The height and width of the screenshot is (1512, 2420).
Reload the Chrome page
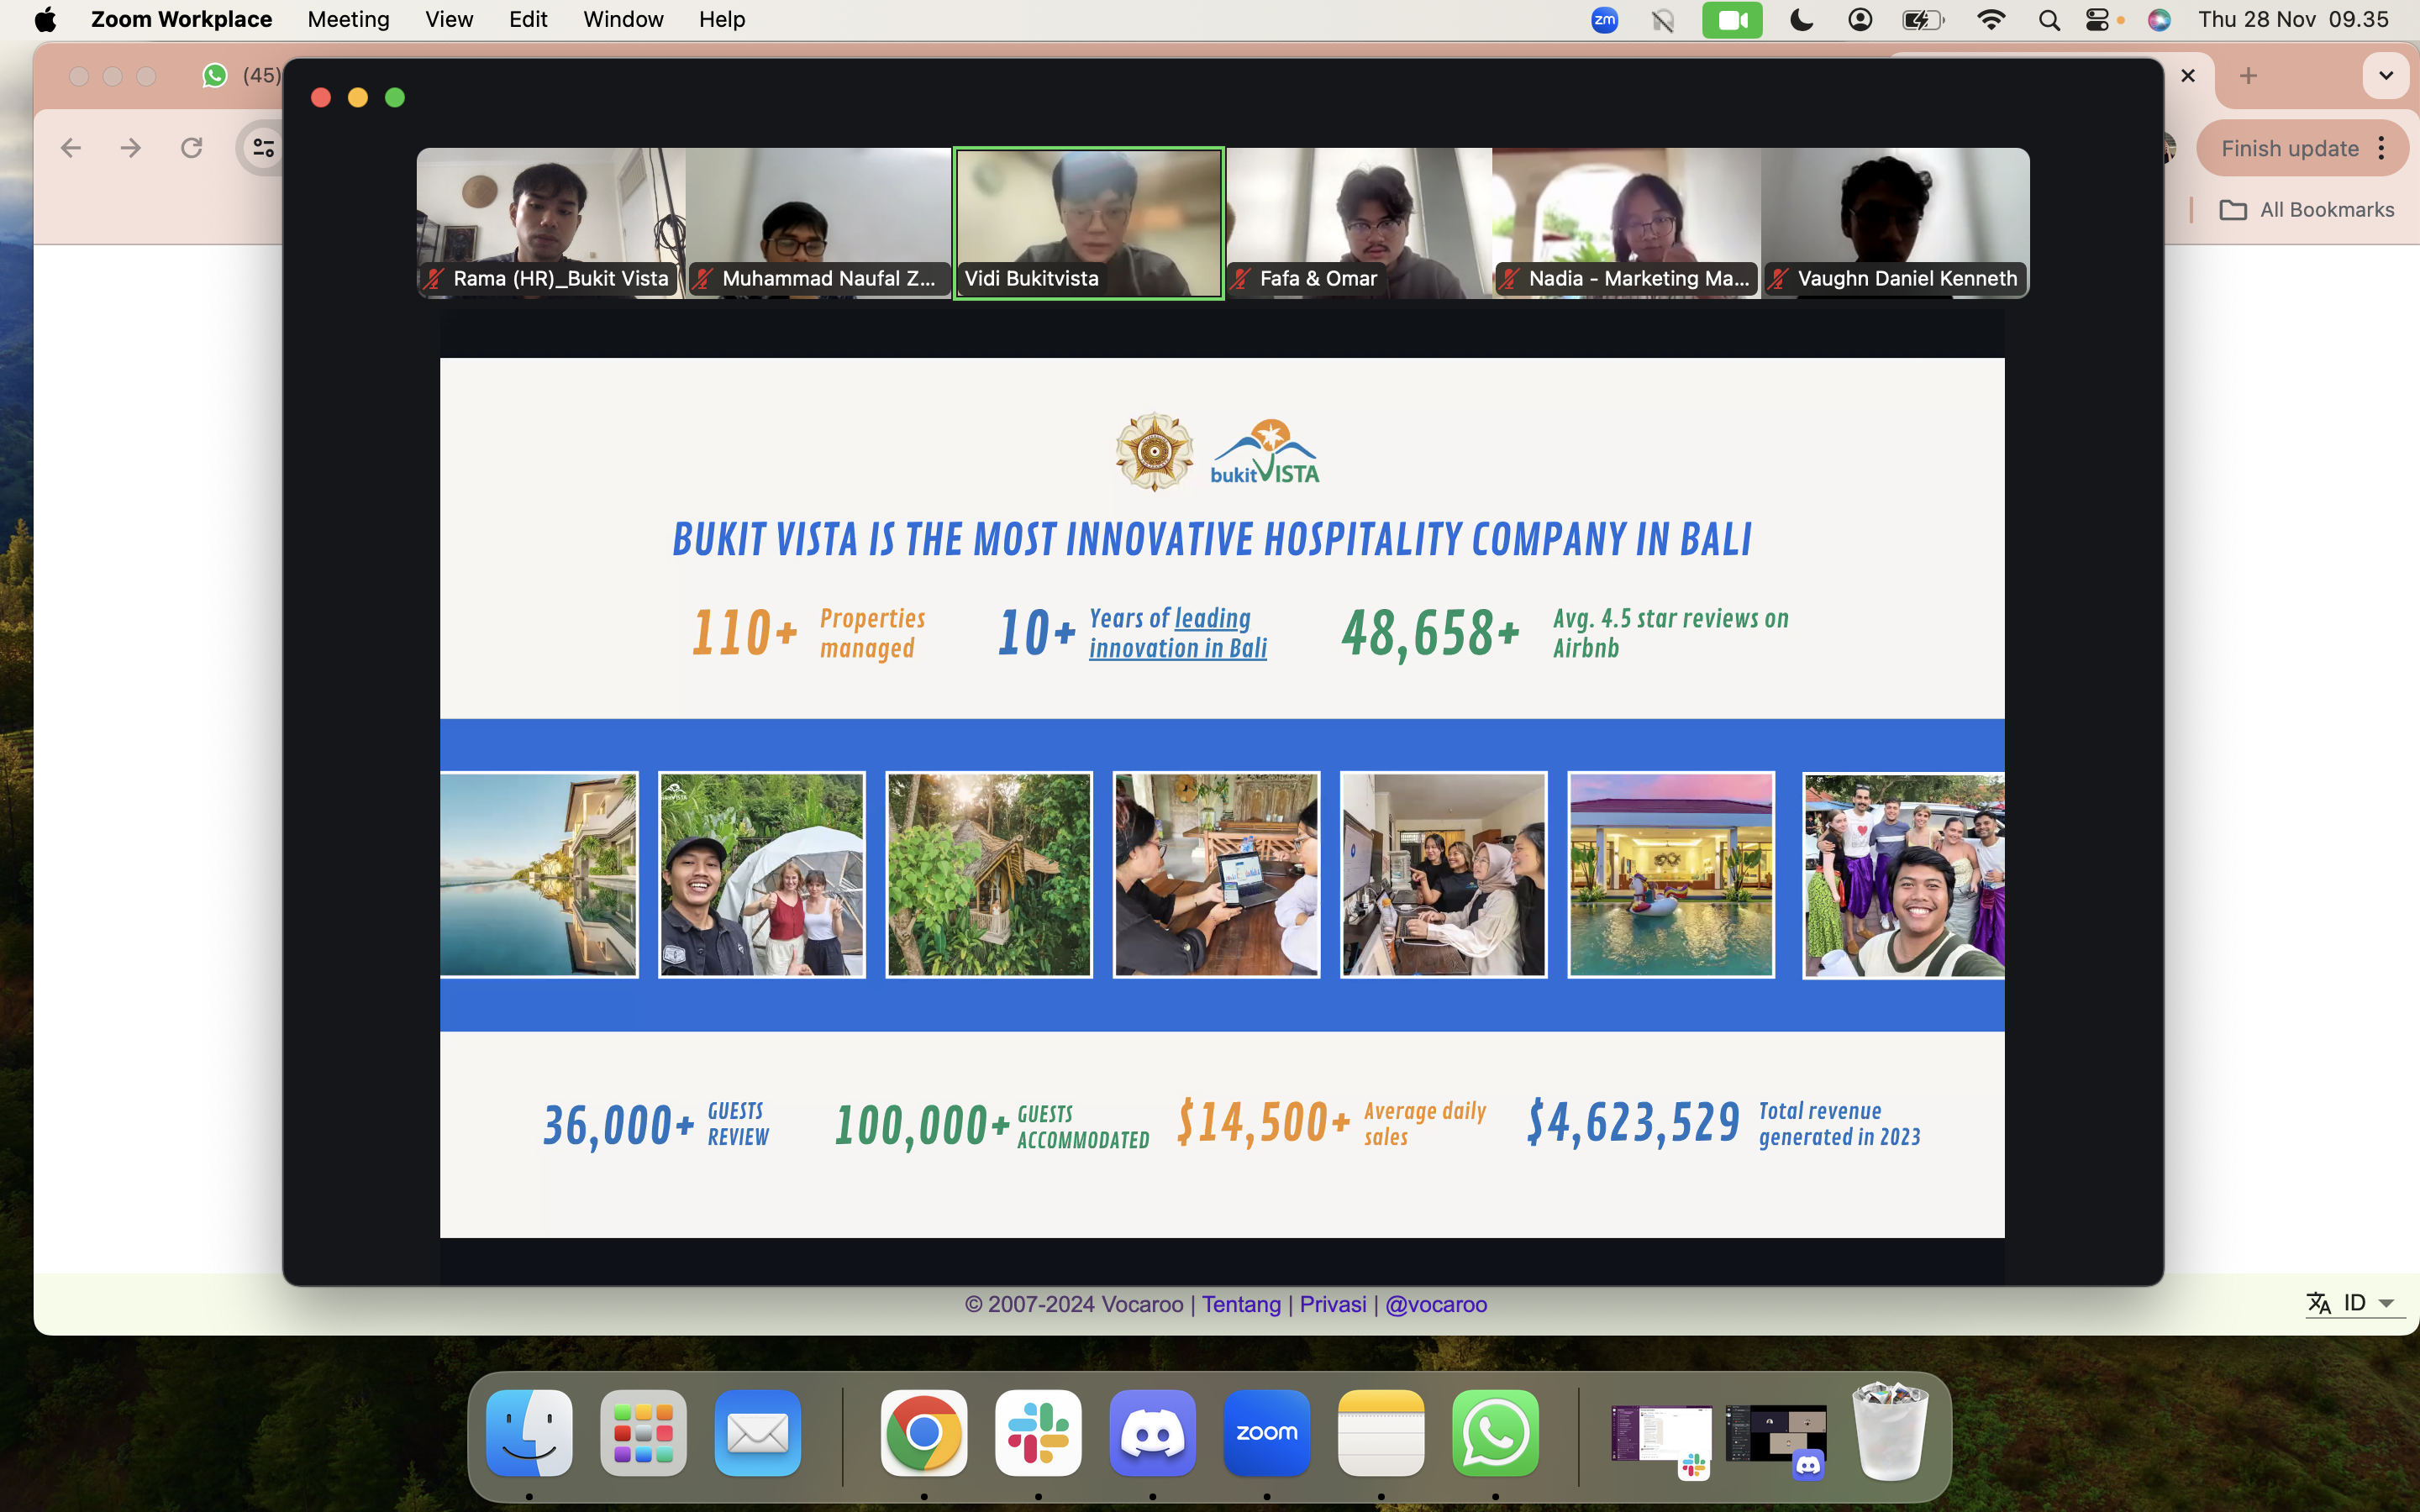tap(192, 149)
